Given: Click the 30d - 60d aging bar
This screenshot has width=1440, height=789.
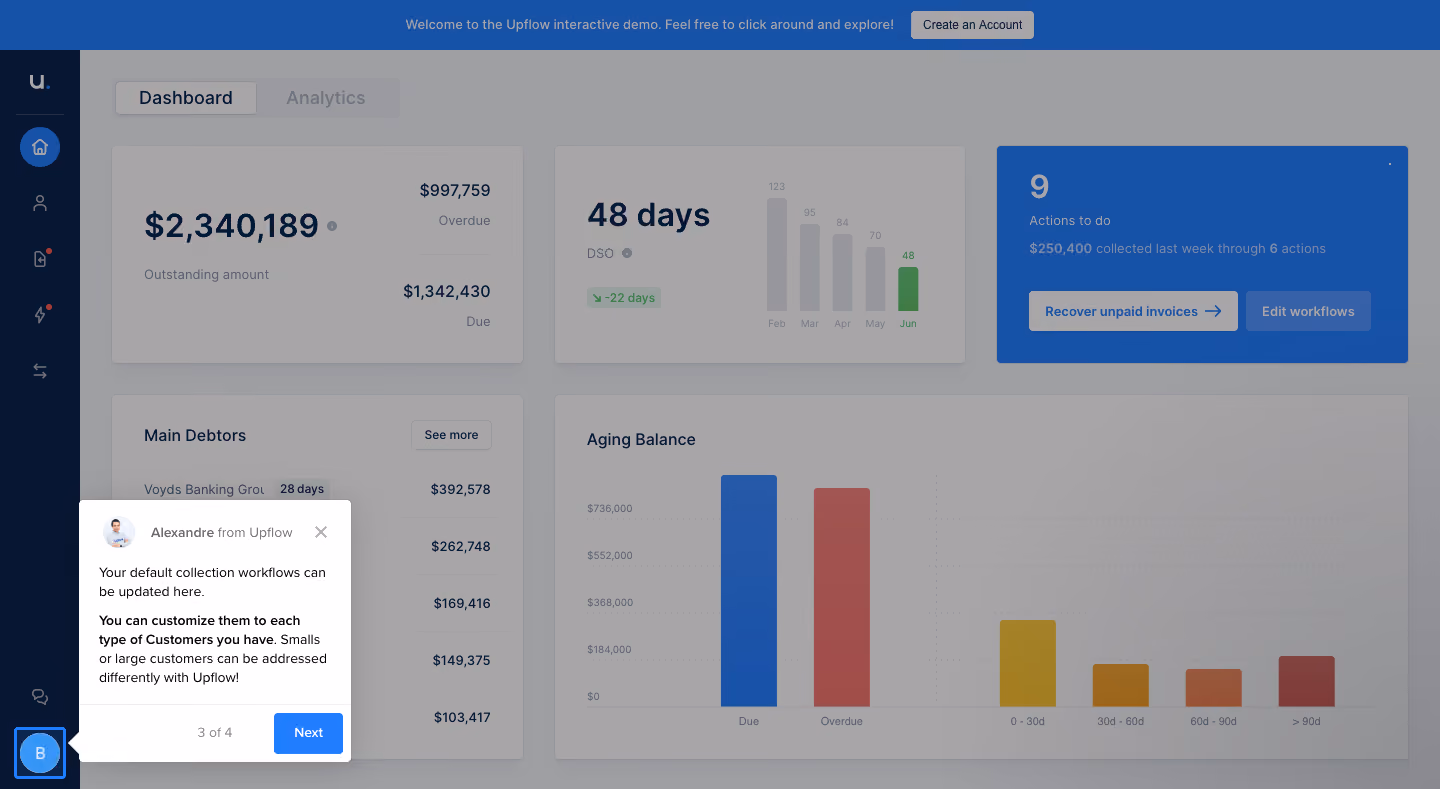Looking at the screenshot, I should tap(1121, 686).
